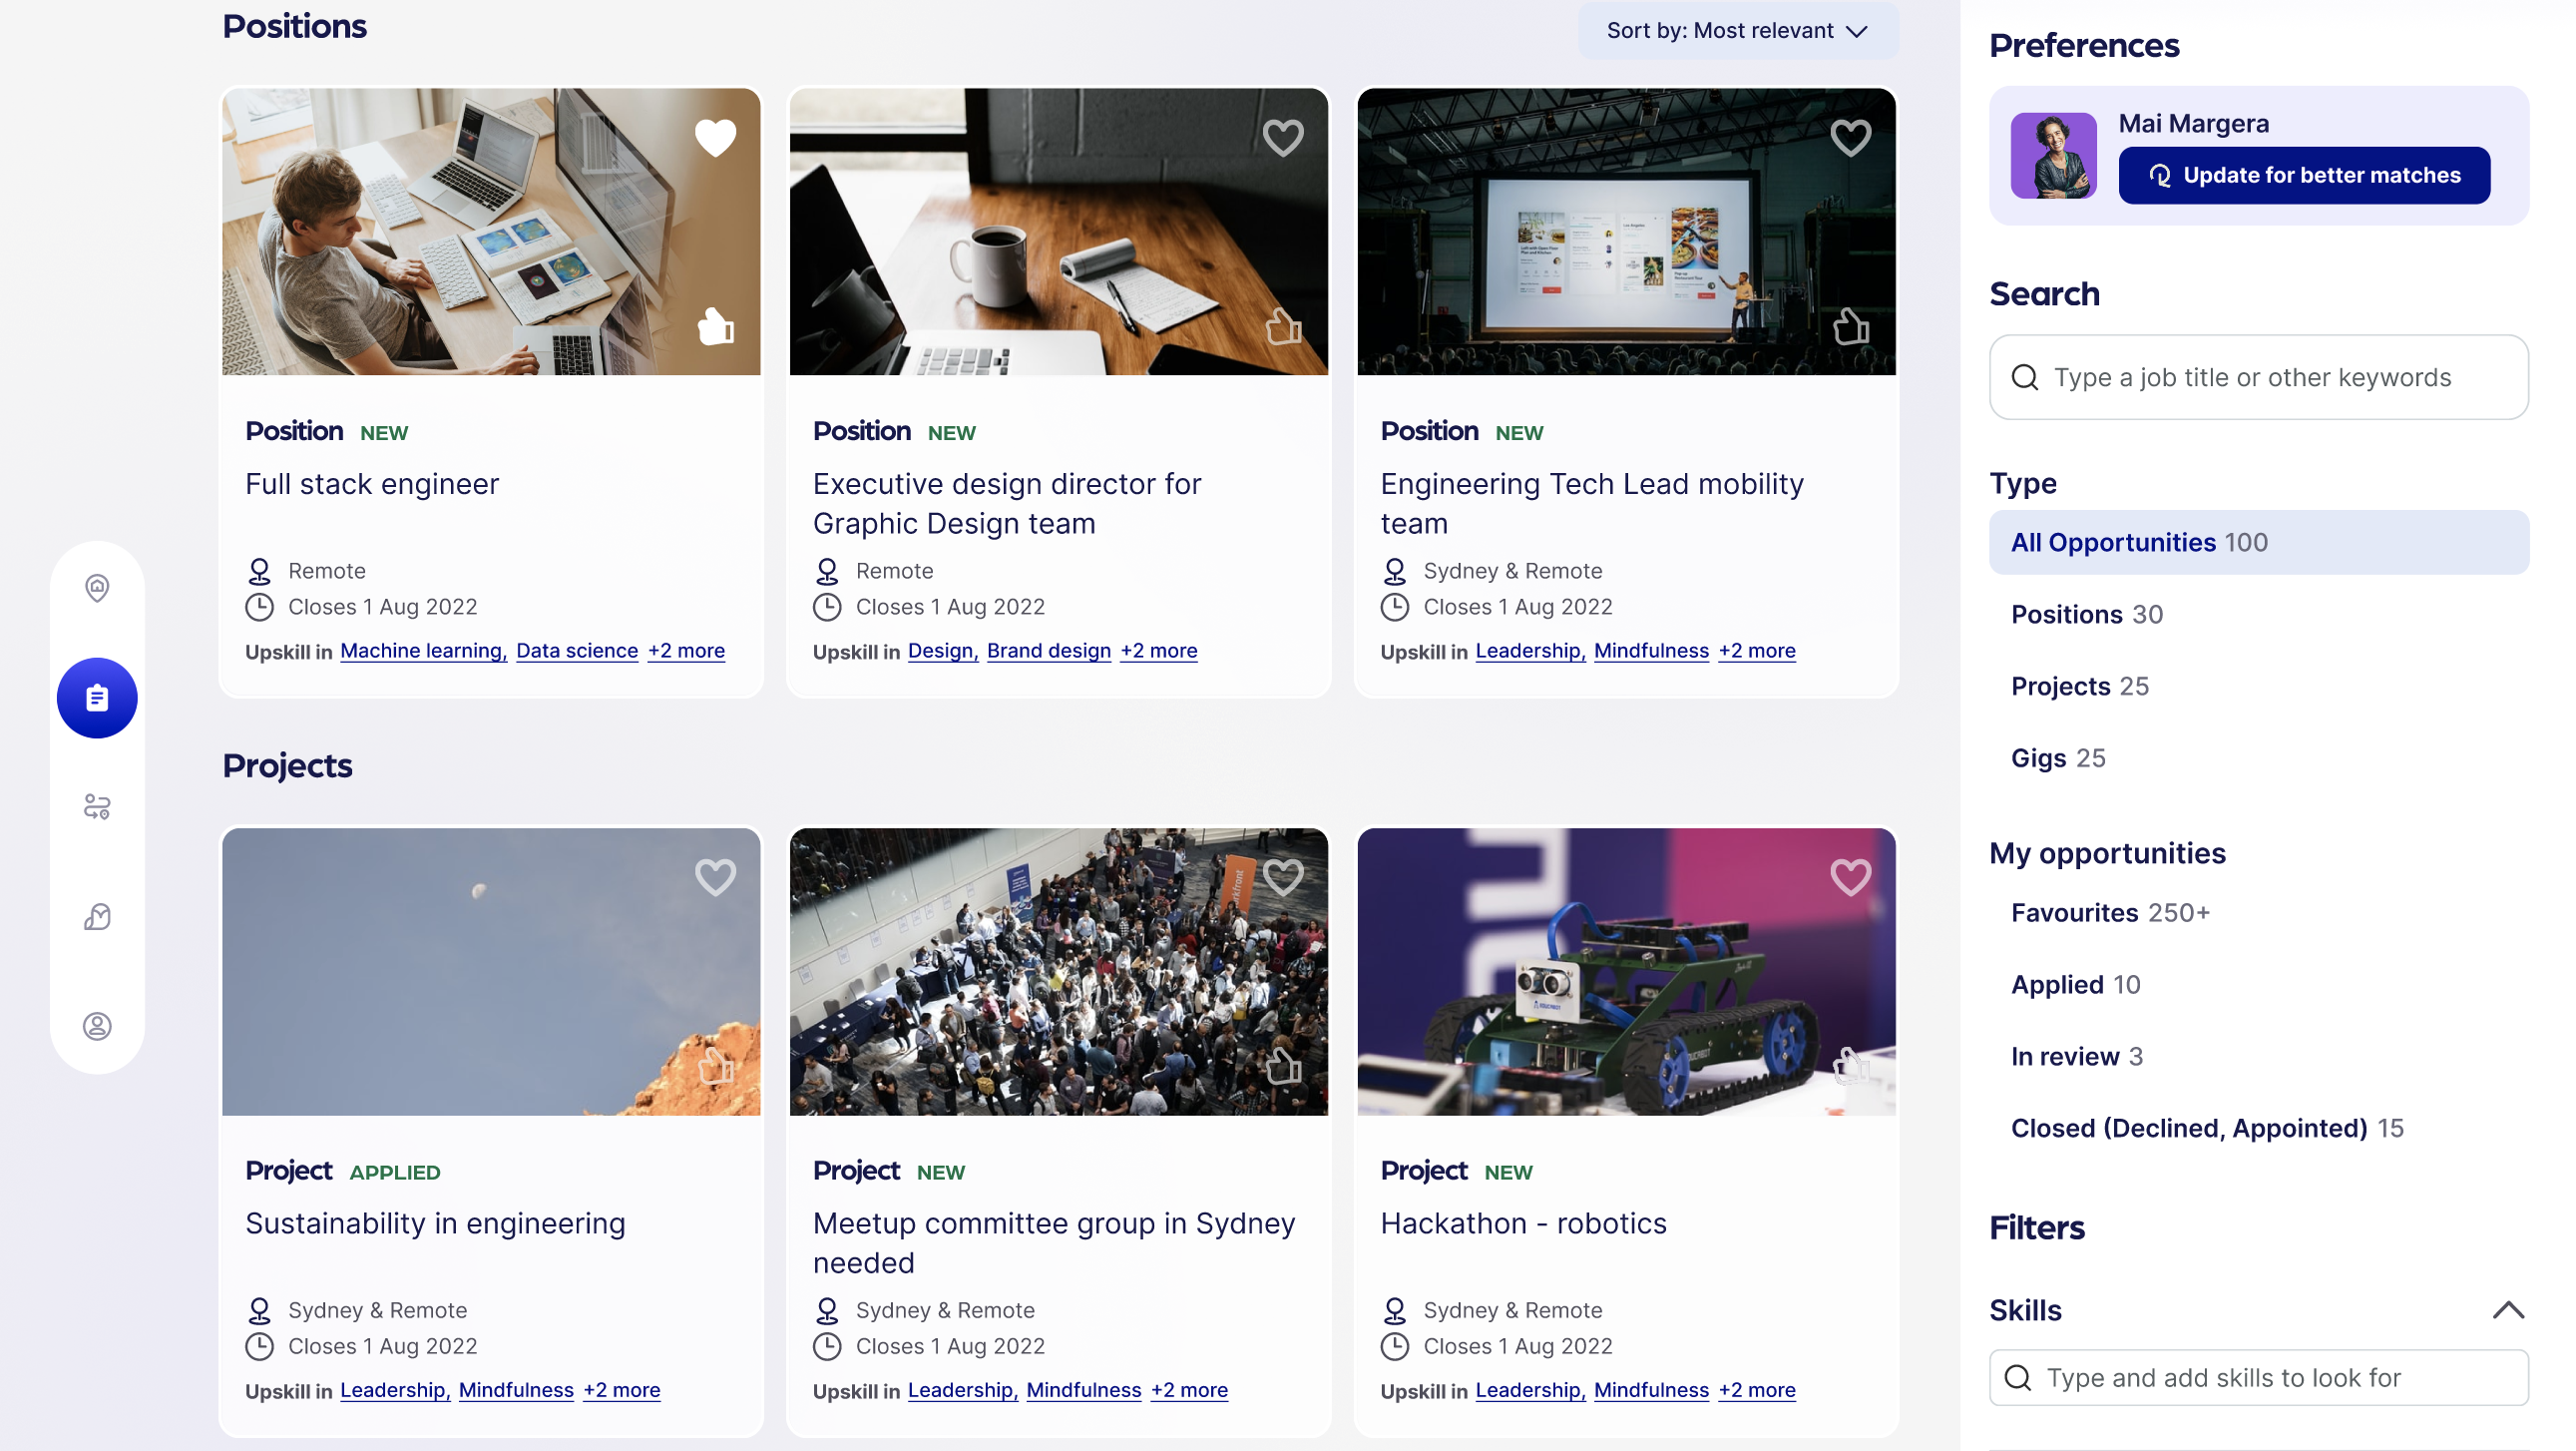Open the pathways route sidebar icon
This screenshot has width=2576, height=1451.
point(97,806)
